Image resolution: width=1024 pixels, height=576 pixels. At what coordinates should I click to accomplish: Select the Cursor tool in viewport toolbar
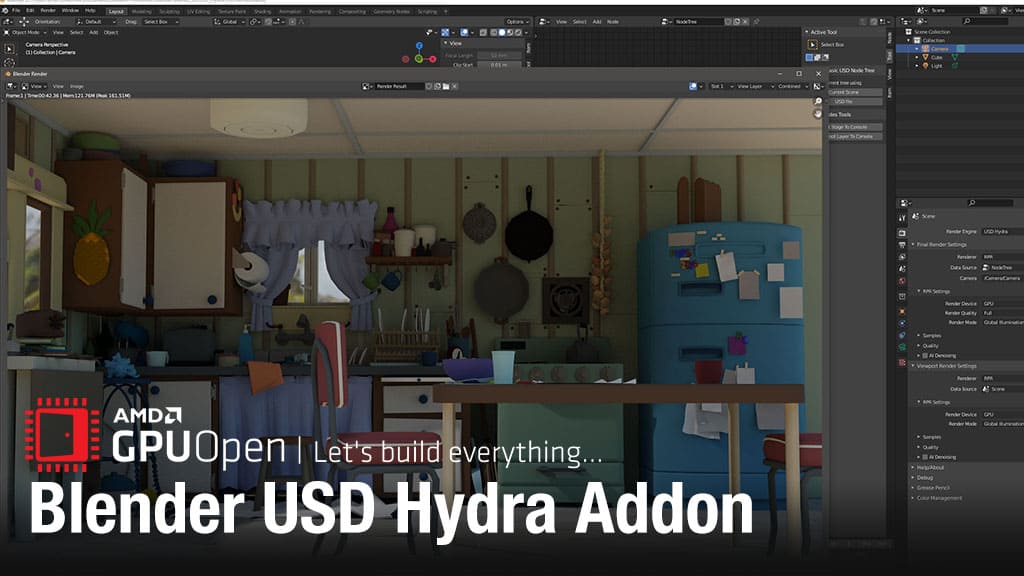9,63
